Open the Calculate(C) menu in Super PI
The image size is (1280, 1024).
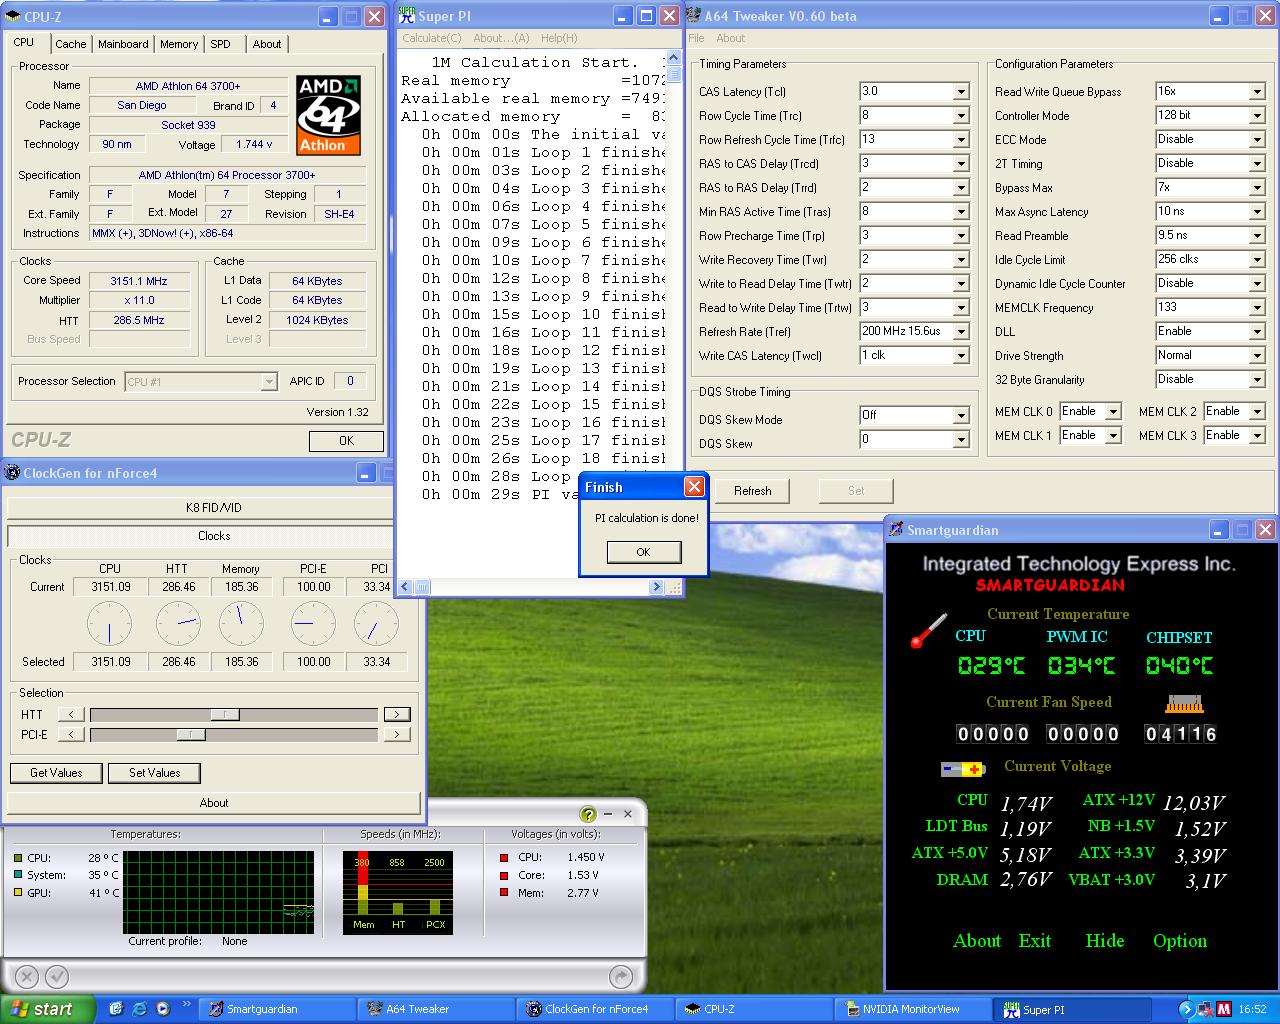432,38
